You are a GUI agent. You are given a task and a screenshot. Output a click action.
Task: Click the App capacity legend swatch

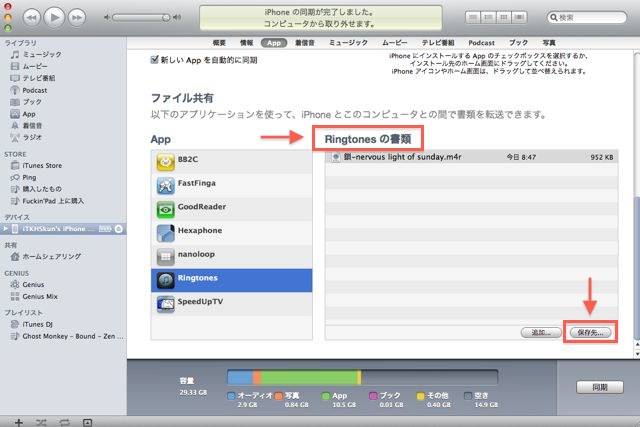point(326,396)
